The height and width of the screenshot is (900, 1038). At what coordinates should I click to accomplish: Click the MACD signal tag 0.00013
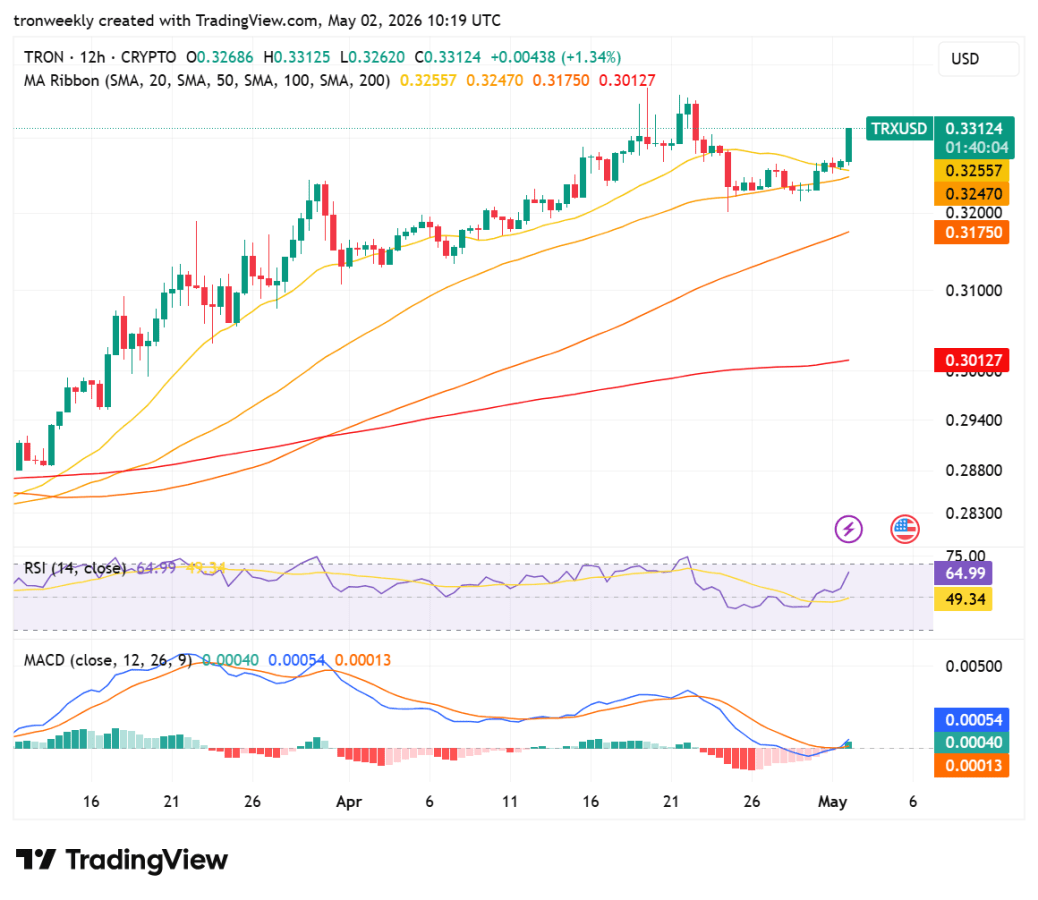point(972,766)
